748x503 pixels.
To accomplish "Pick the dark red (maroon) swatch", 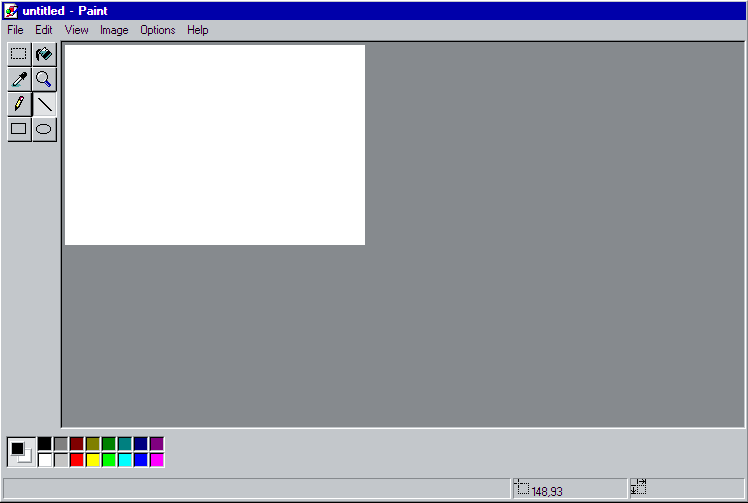I will pos(77,444).
